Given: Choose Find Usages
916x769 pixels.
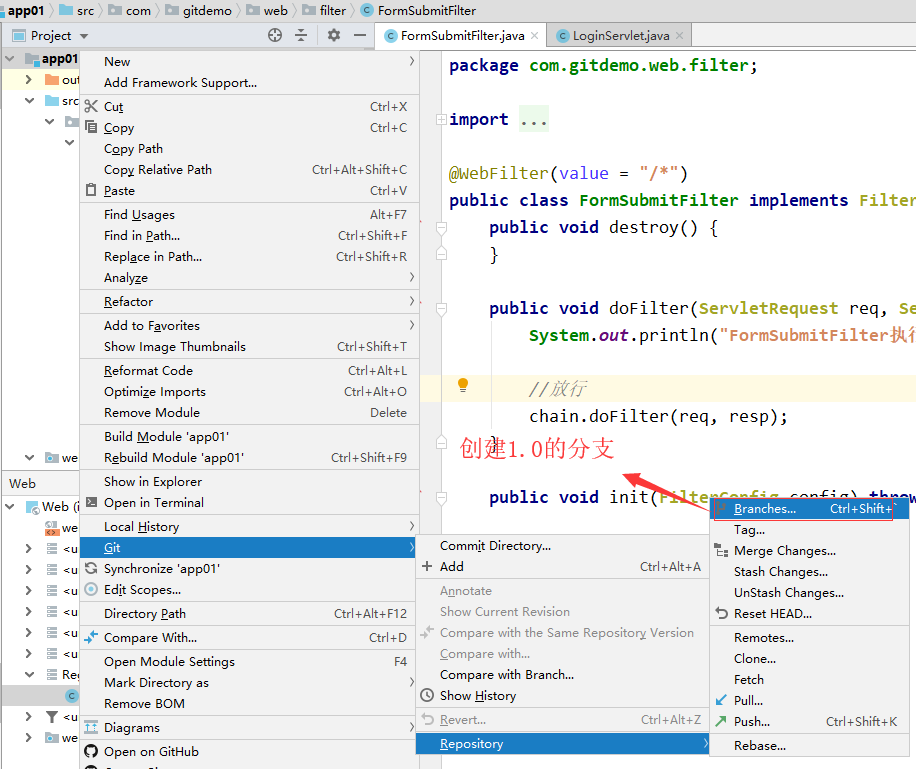Looking at the screenshot, I should click(249, 214).
